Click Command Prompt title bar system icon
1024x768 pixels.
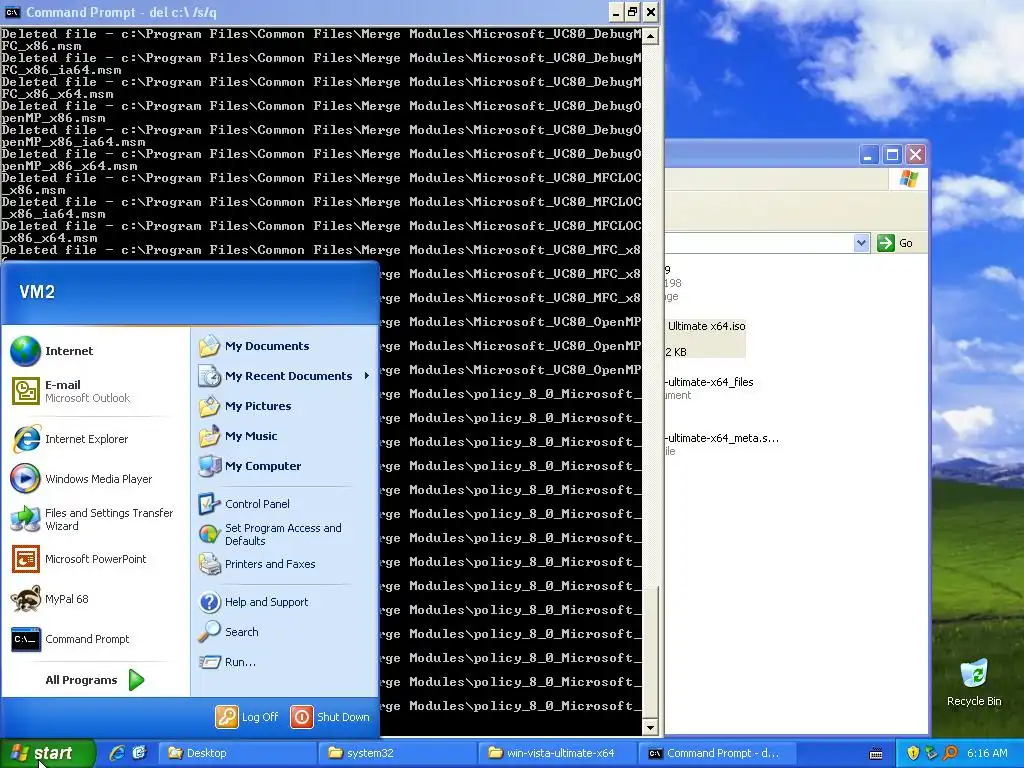(x=12, y=12)
